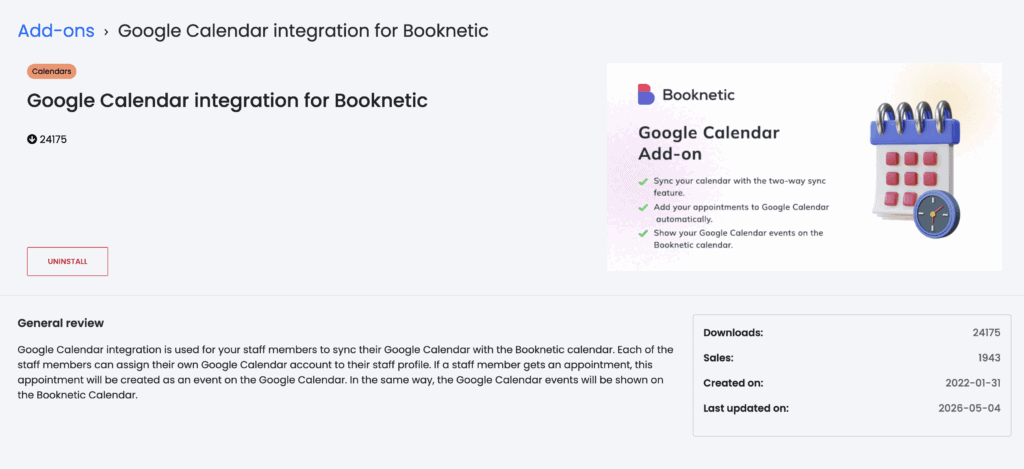The height and width of the screenshot is (469, 1024).
Task: Click the Sales value 1943
Action: tap(989, 358)
